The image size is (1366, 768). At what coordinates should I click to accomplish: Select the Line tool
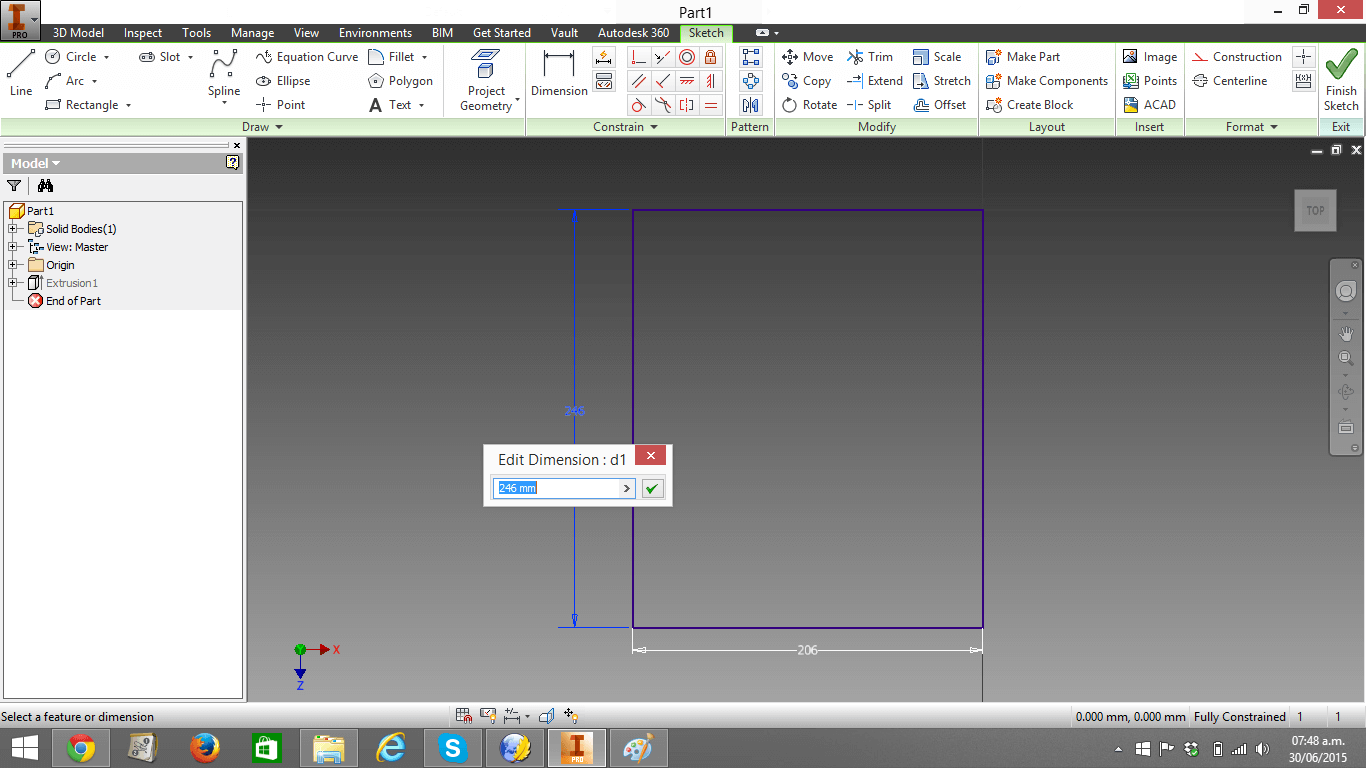[x=21, y=73]
